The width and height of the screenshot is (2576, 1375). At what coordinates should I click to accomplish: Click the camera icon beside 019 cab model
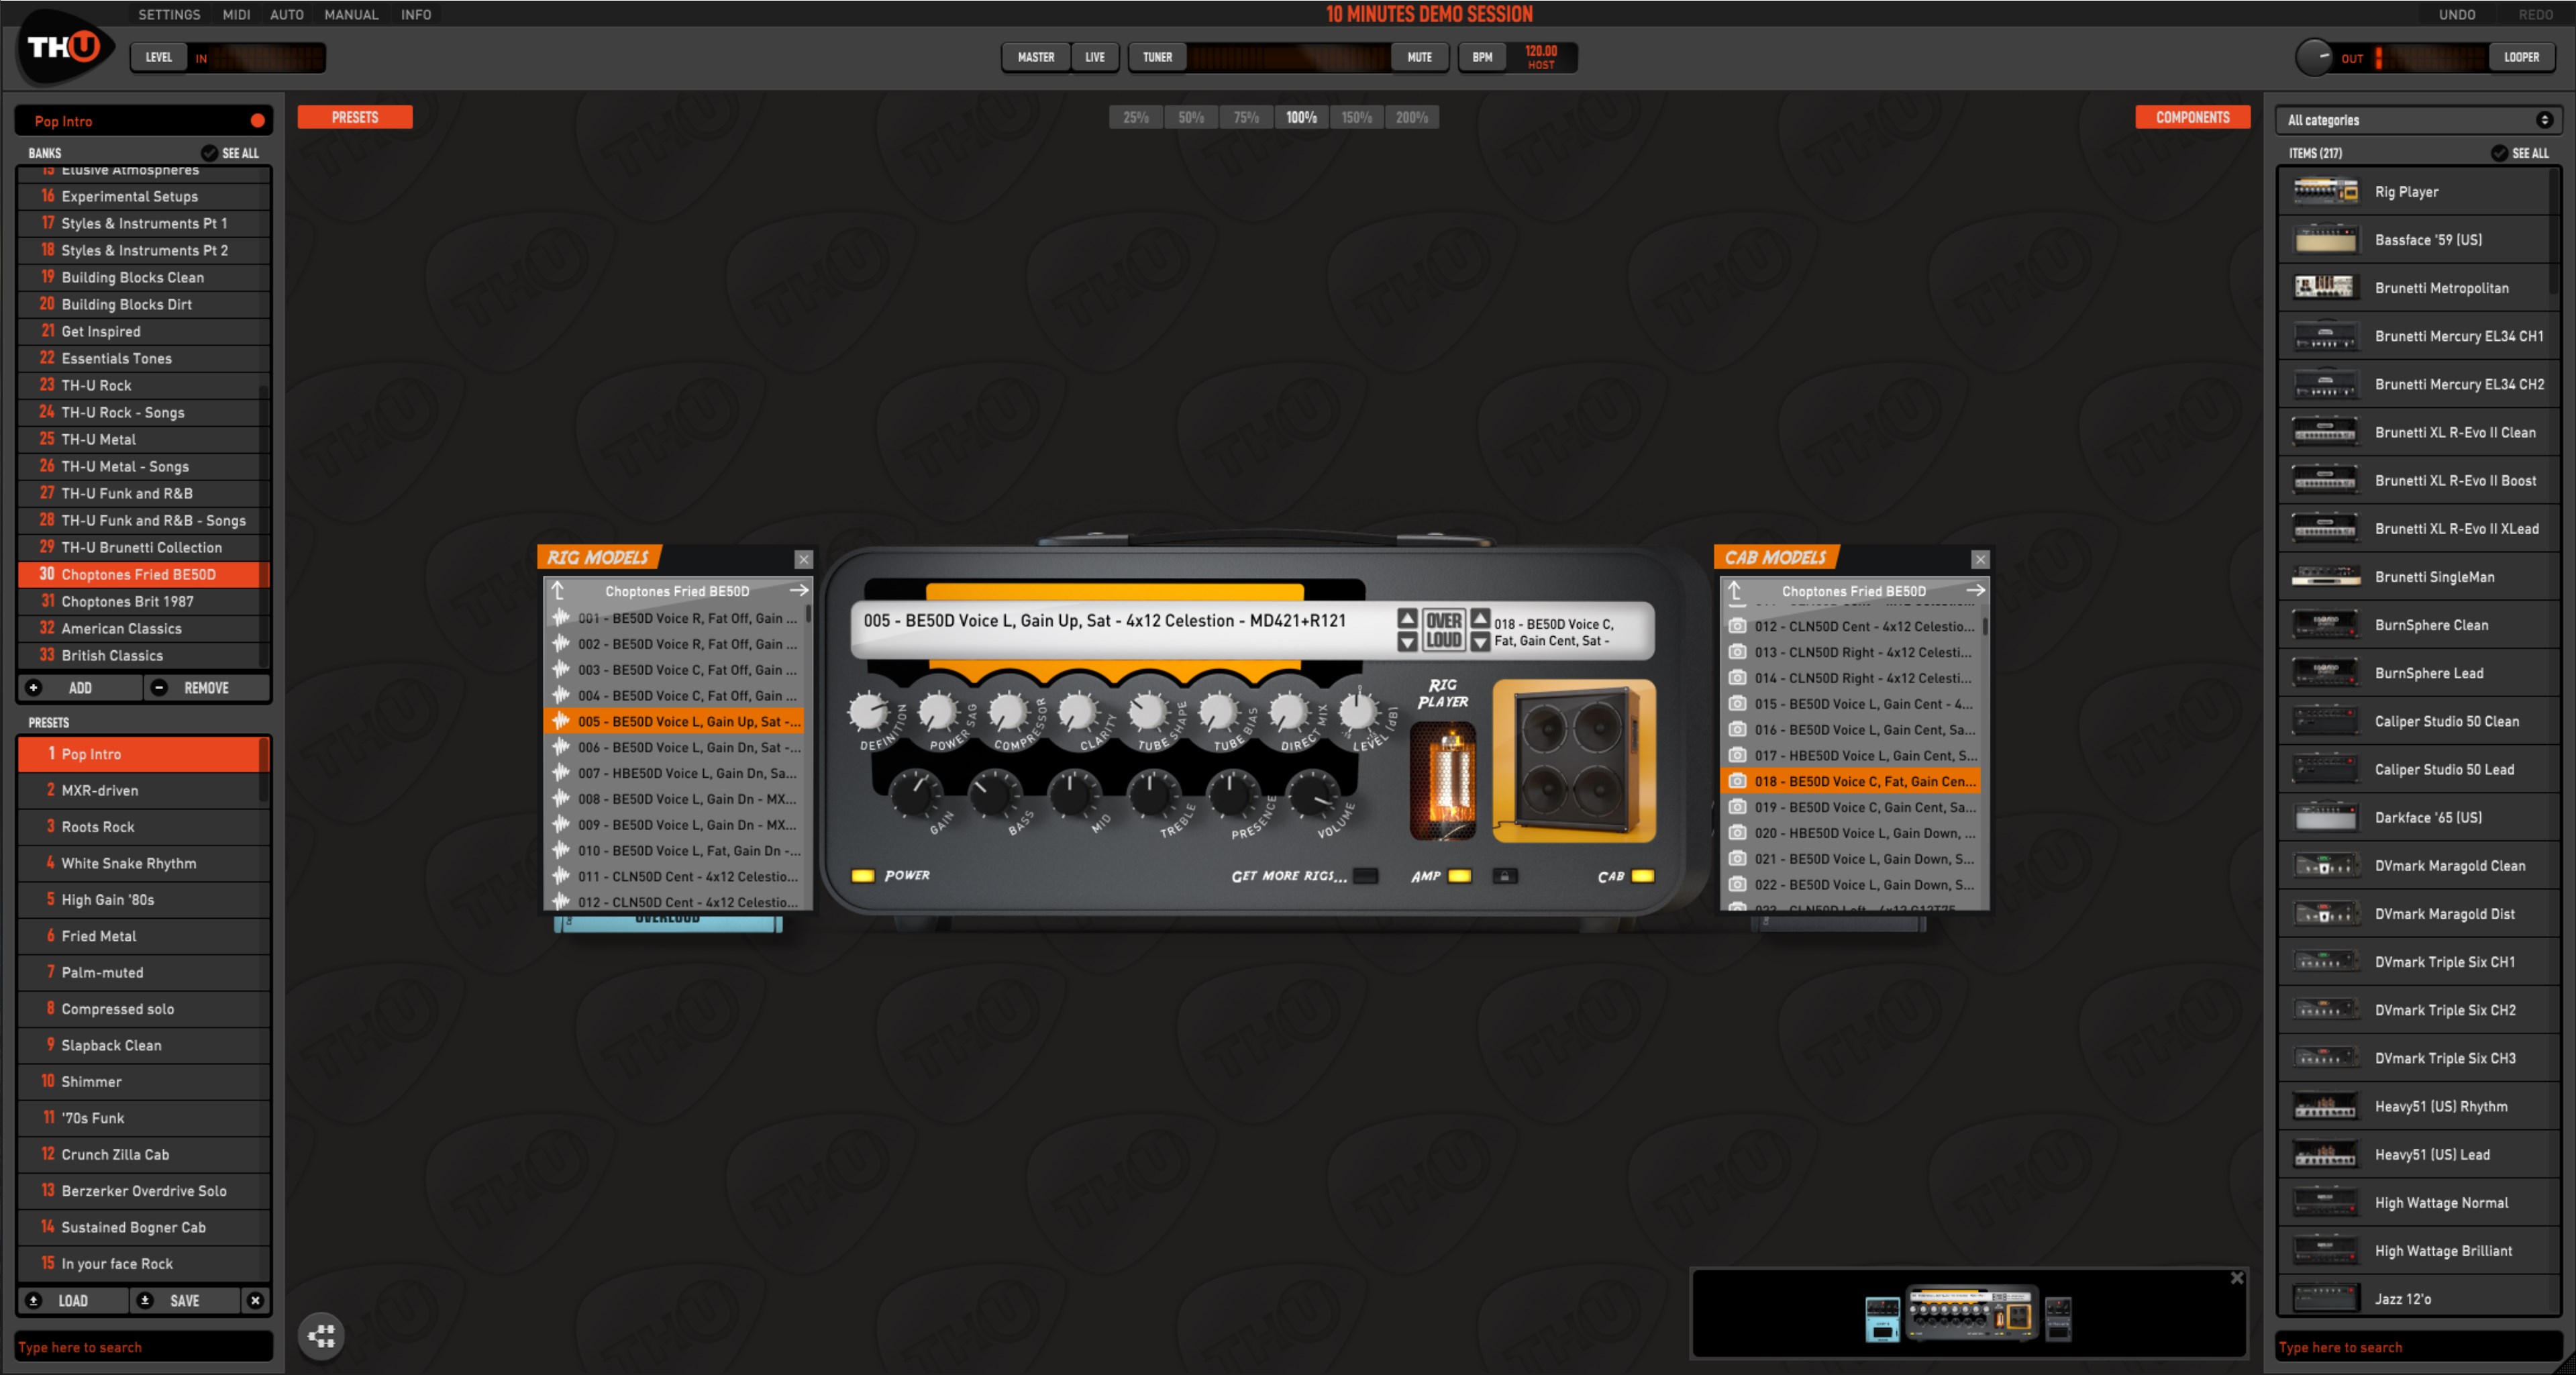pyautogui.click(x=1738, y=807)
